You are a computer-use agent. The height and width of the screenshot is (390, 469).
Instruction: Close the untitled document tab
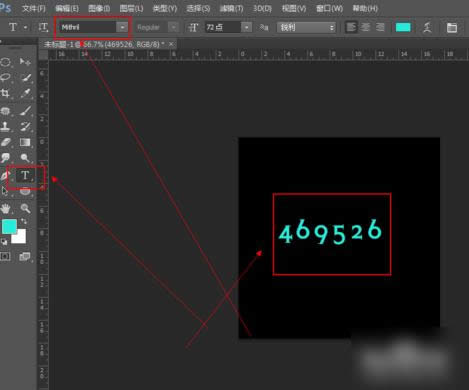pos(171,44)
